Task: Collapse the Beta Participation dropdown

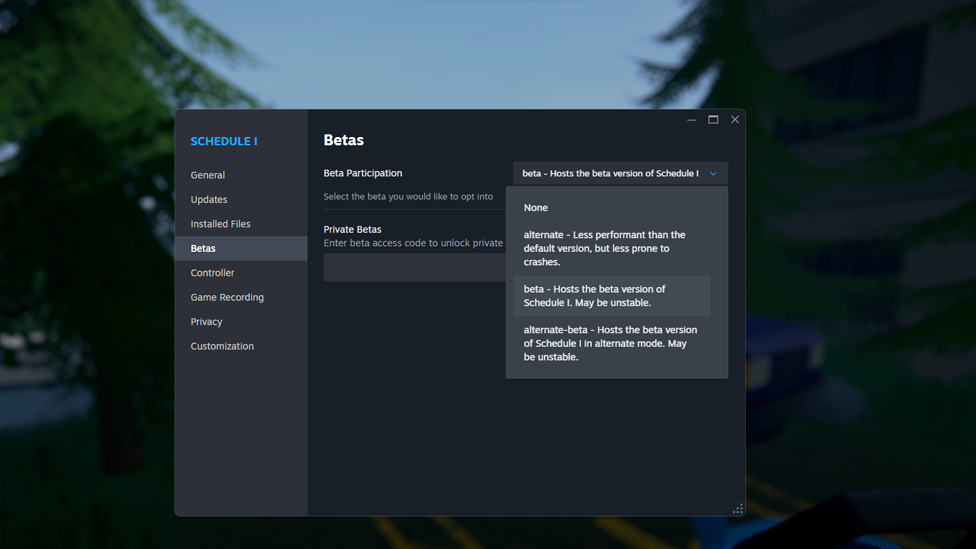Action: coord(620,173)
